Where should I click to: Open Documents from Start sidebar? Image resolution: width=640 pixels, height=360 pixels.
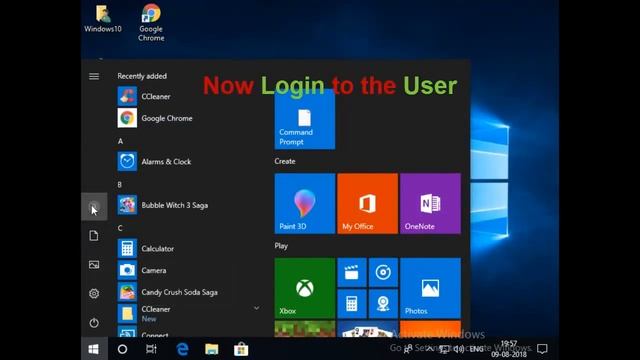pos(94,236)
